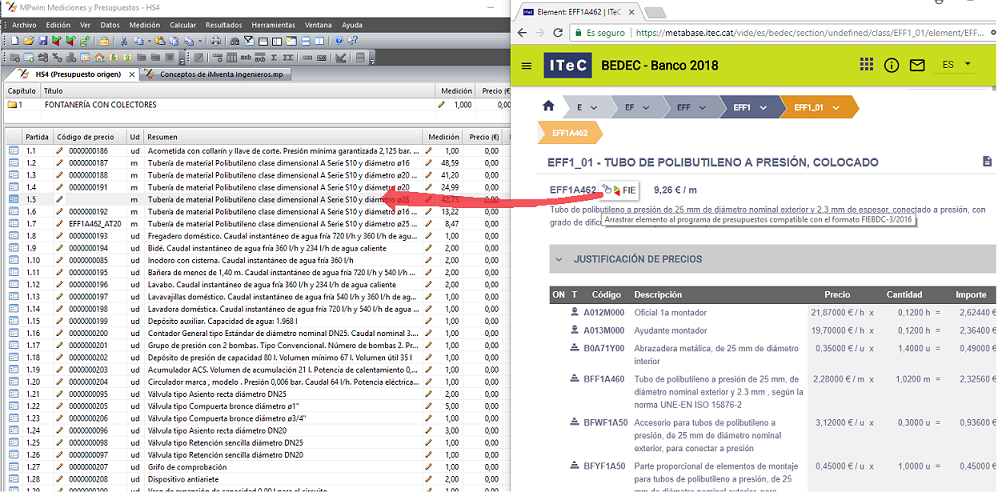
Task: Open component code BFWF1A50
Action: tap(606, 422)
